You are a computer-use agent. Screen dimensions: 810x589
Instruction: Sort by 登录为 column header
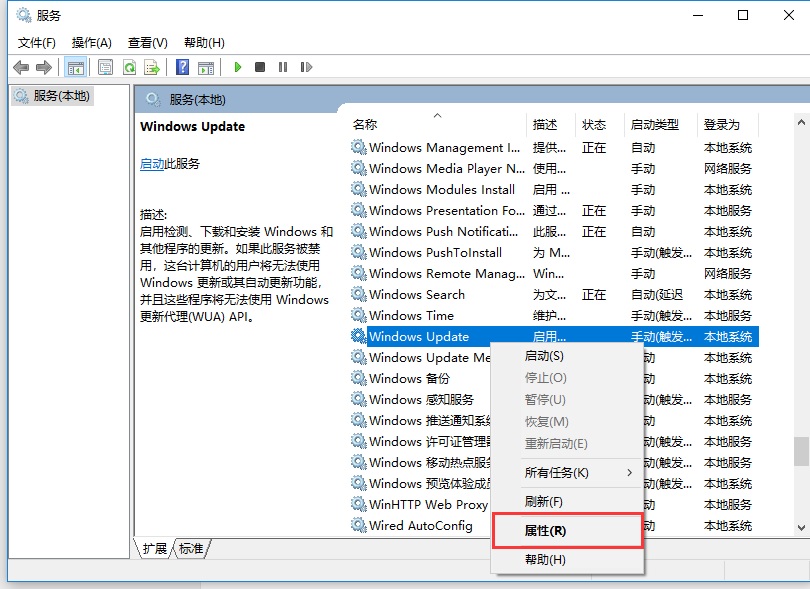point(727,125)
